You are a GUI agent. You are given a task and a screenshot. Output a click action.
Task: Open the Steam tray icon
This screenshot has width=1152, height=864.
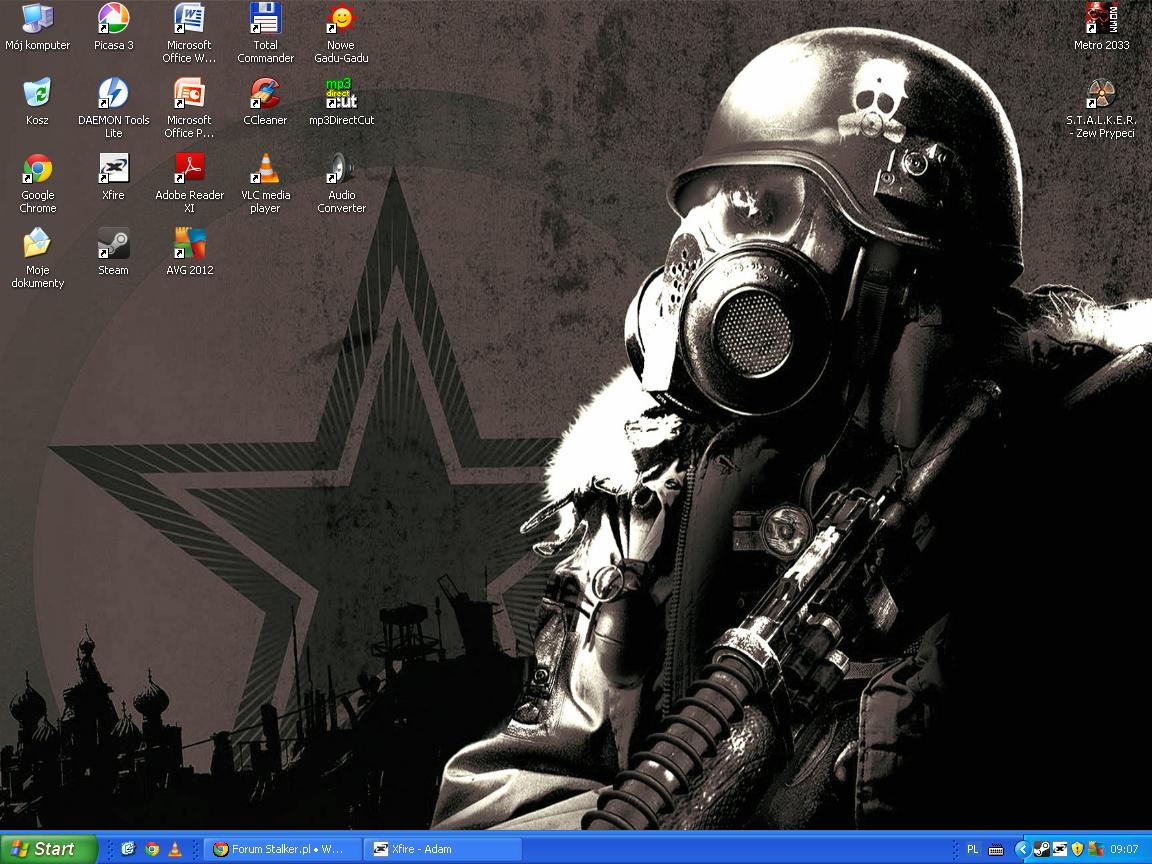(x=1041, y=849)
